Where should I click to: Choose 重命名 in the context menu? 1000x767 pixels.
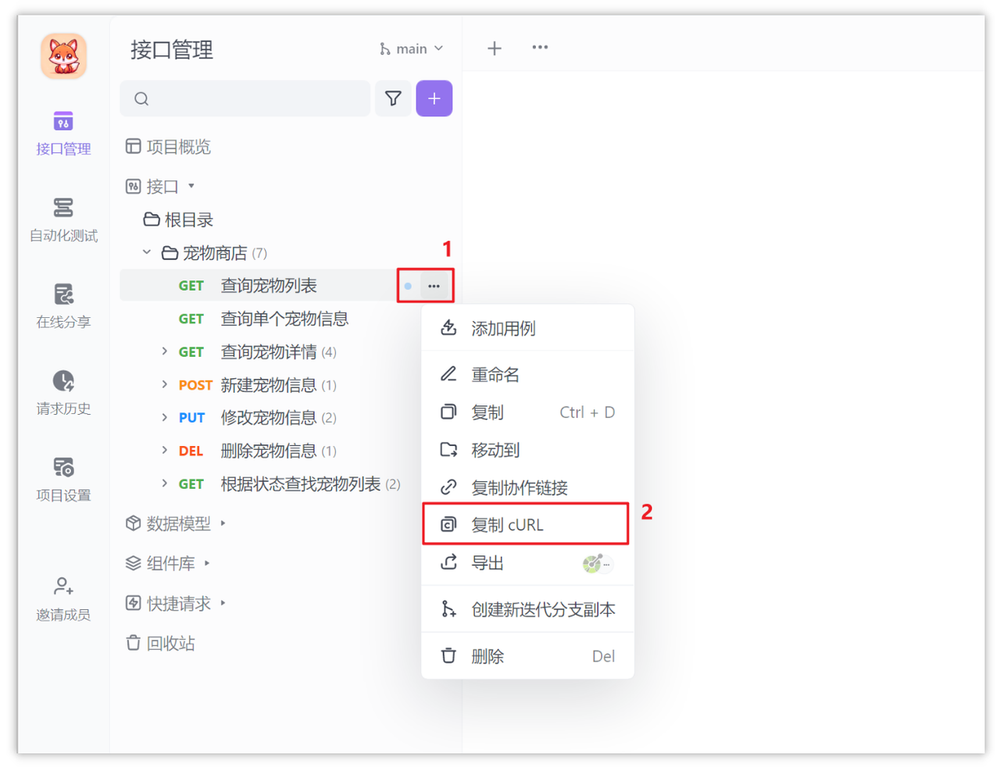[x=495, y=374]
